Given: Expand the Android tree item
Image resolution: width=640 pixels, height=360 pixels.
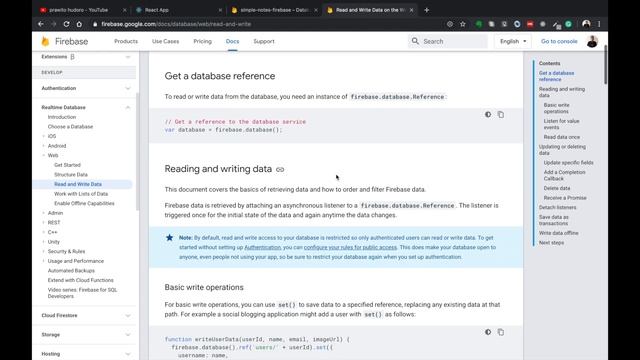Looking at the screenshot, I should tap(44, 146).
